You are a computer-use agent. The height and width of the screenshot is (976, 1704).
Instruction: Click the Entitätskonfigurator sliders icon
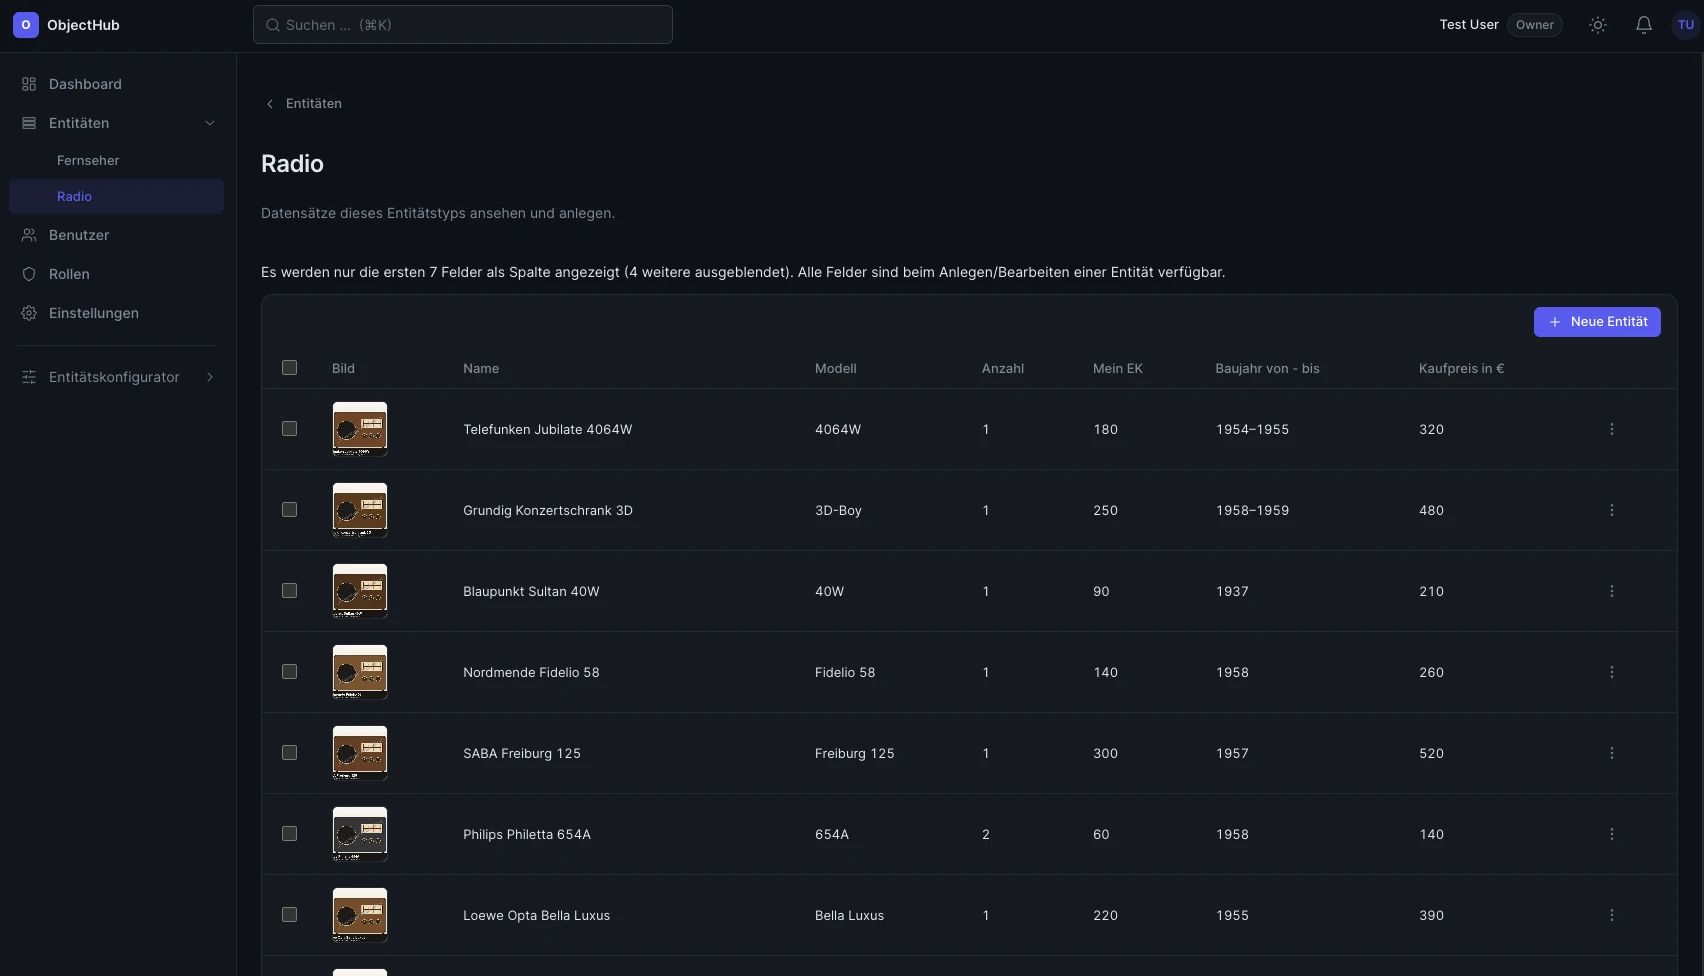(29, 377)
